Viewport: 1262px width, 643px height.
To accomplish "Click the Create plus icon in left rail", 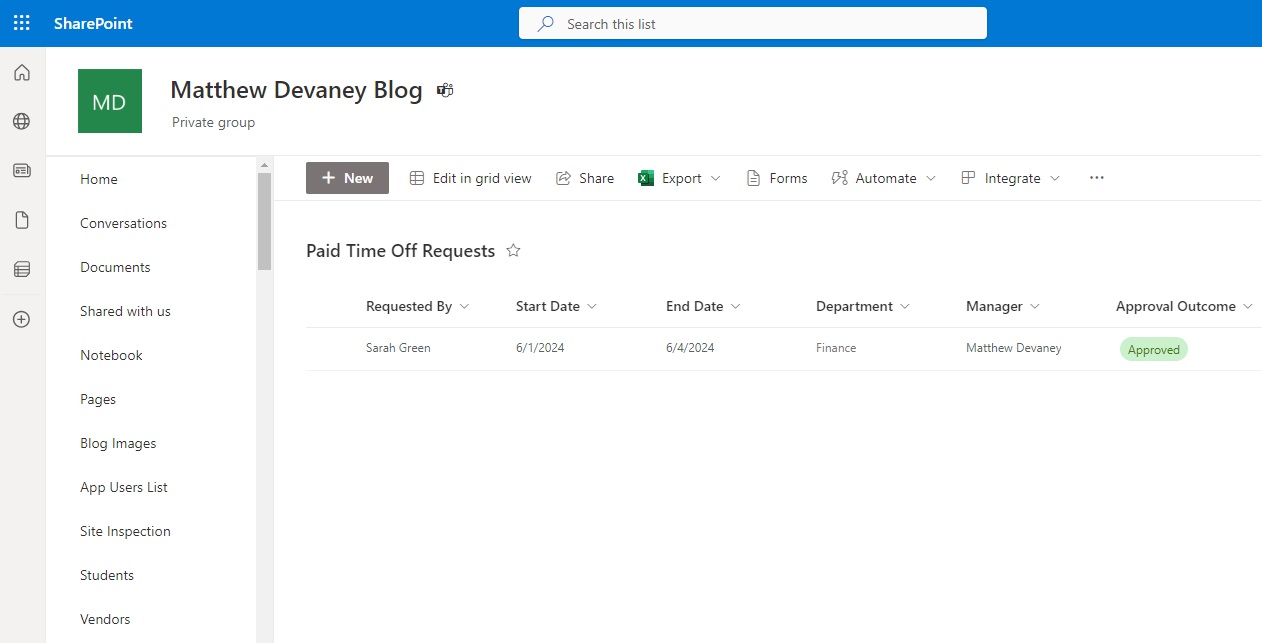I will click(22, 320).
